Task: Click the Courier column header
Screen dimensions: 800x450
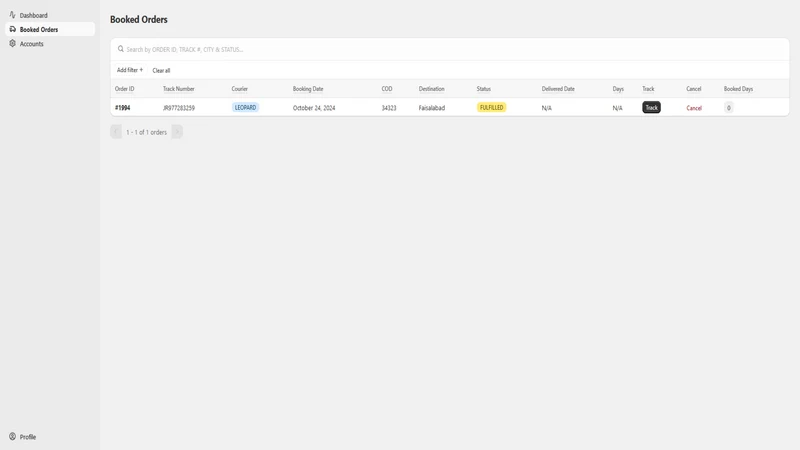Action: click(x=239, y=89)
